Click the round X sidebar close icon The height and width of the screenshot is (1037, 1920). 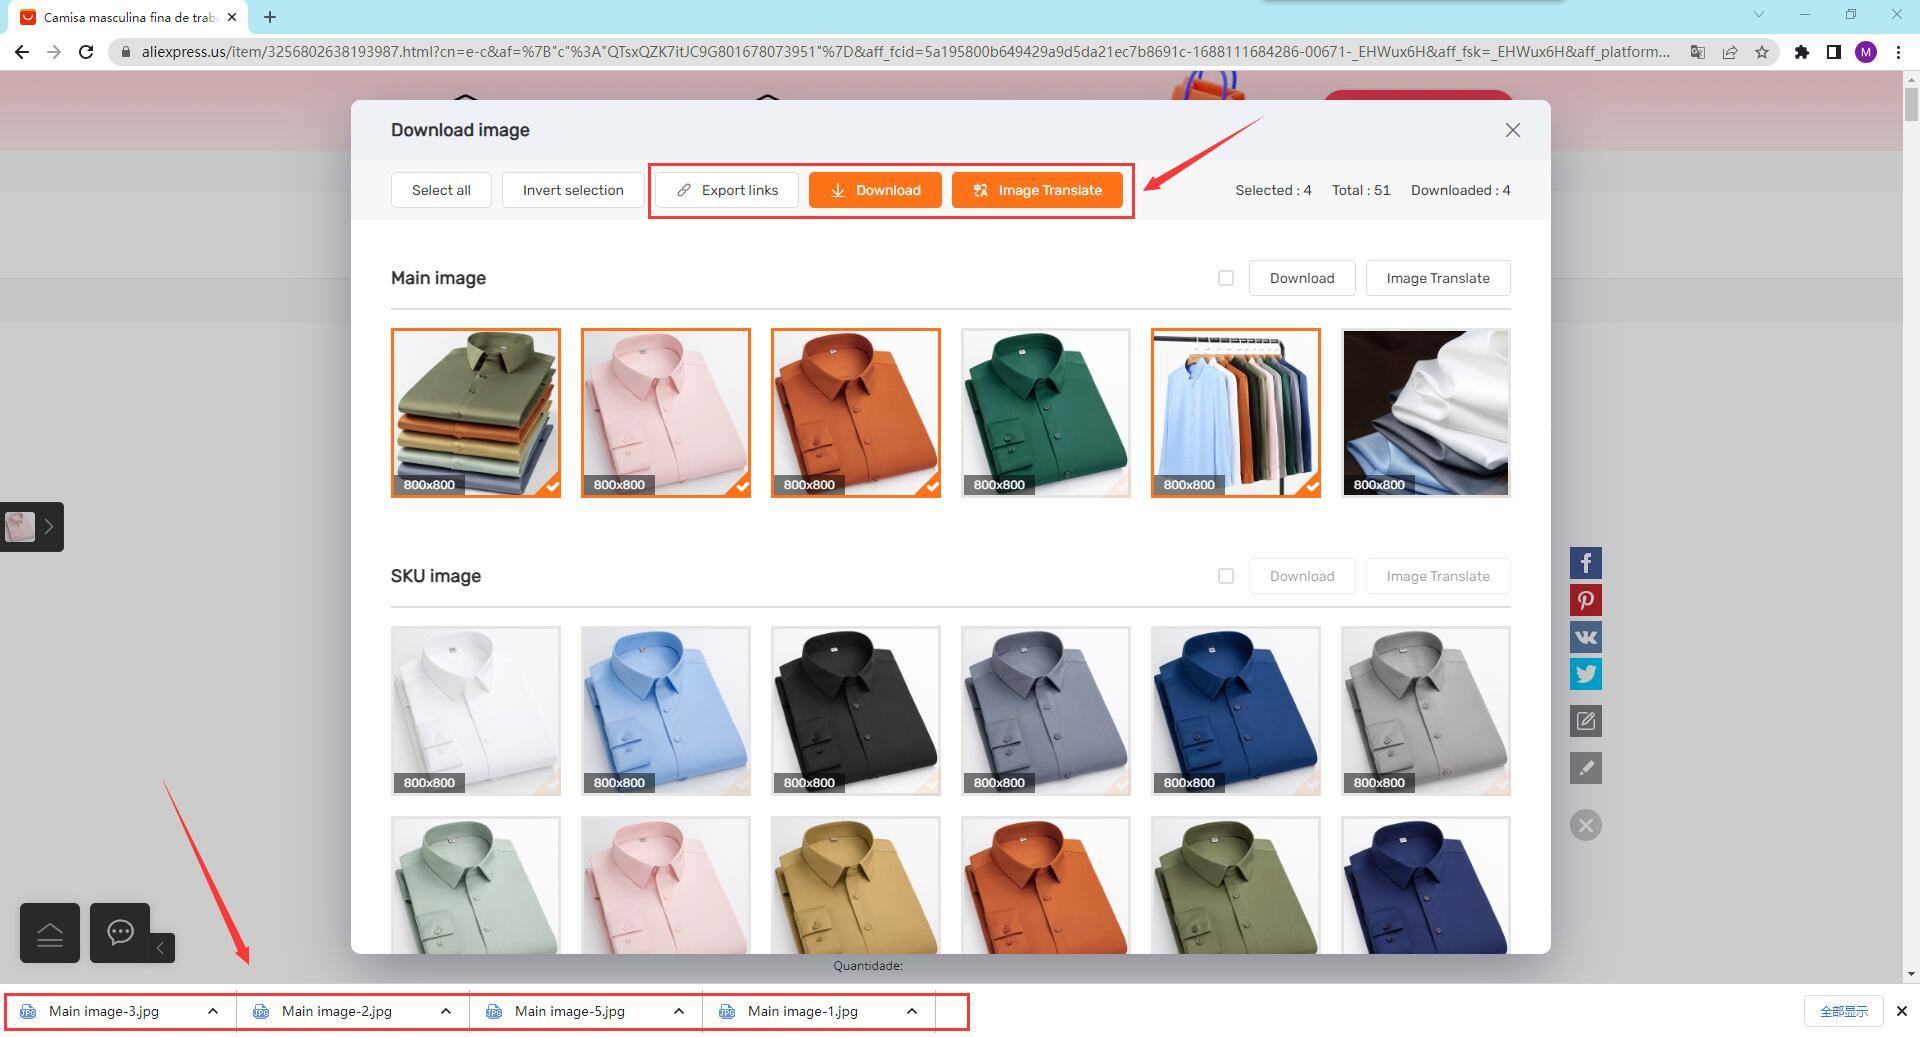coord(1585,825)
